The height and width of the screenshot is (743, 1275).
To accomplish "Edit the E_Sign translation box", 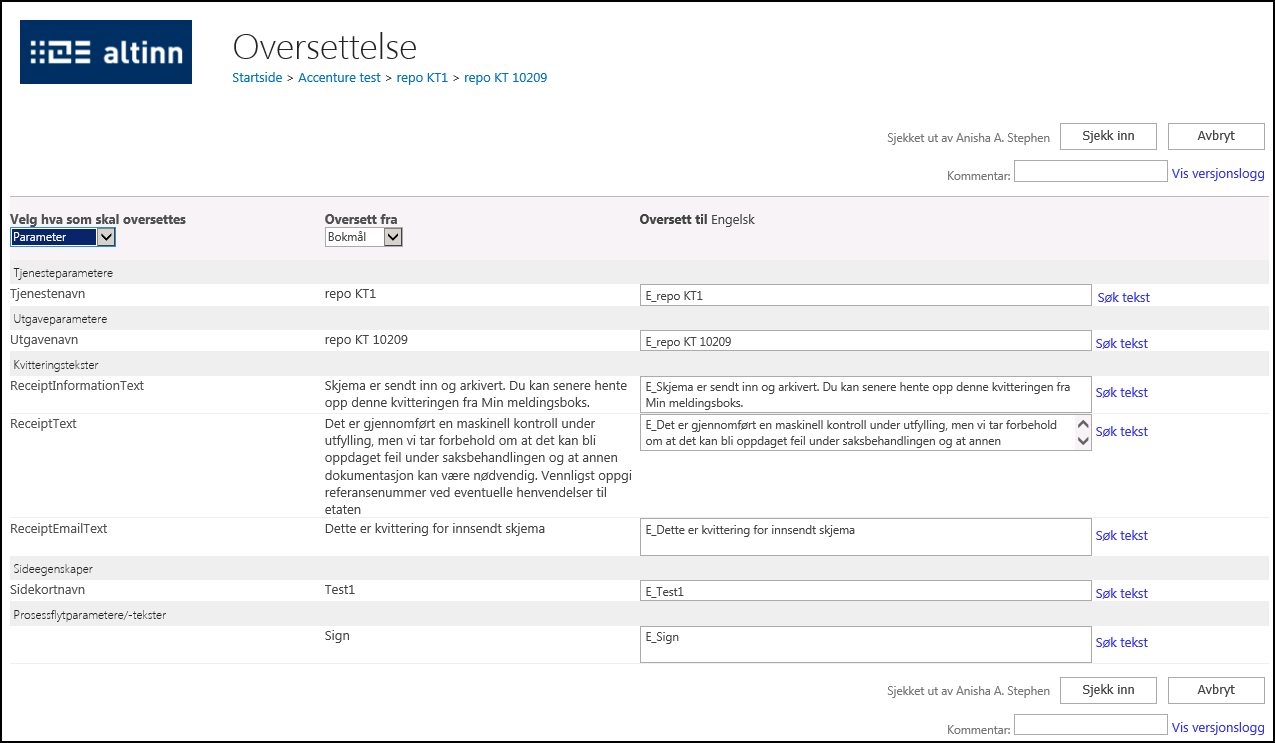I will [x=865, y=644].
